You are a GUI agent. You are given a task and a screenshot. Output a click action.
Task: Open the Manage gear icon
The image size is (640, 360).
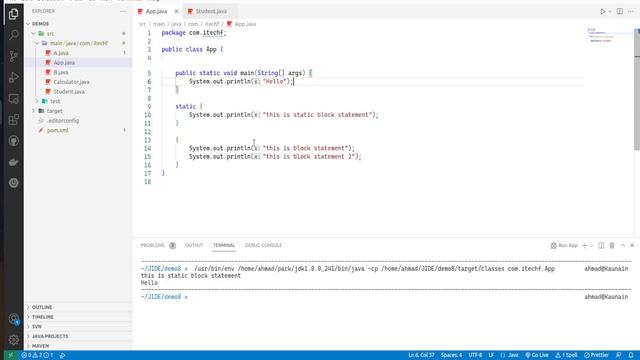(x=13, y=340)
